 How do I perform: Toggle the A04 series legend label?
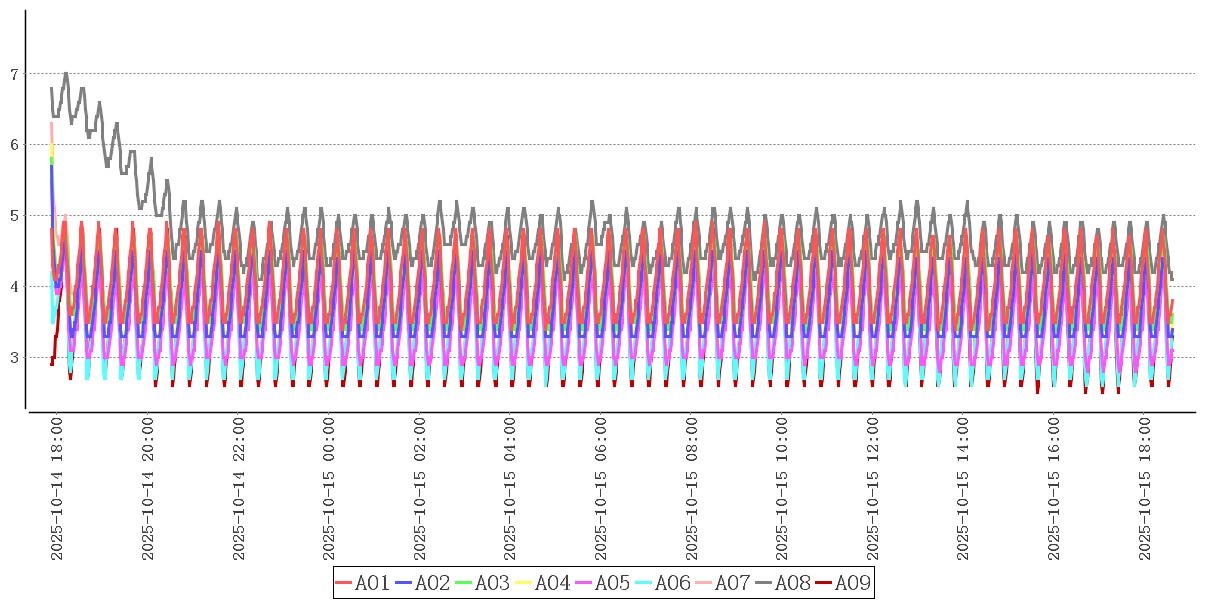point(552,583)
